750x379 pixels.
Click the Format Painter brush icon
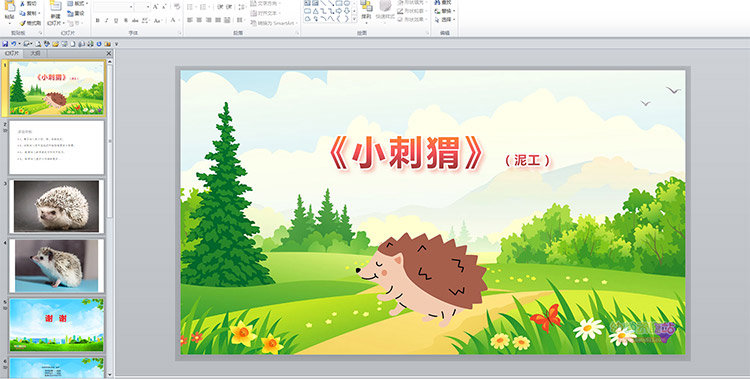(x=22, y=23)
